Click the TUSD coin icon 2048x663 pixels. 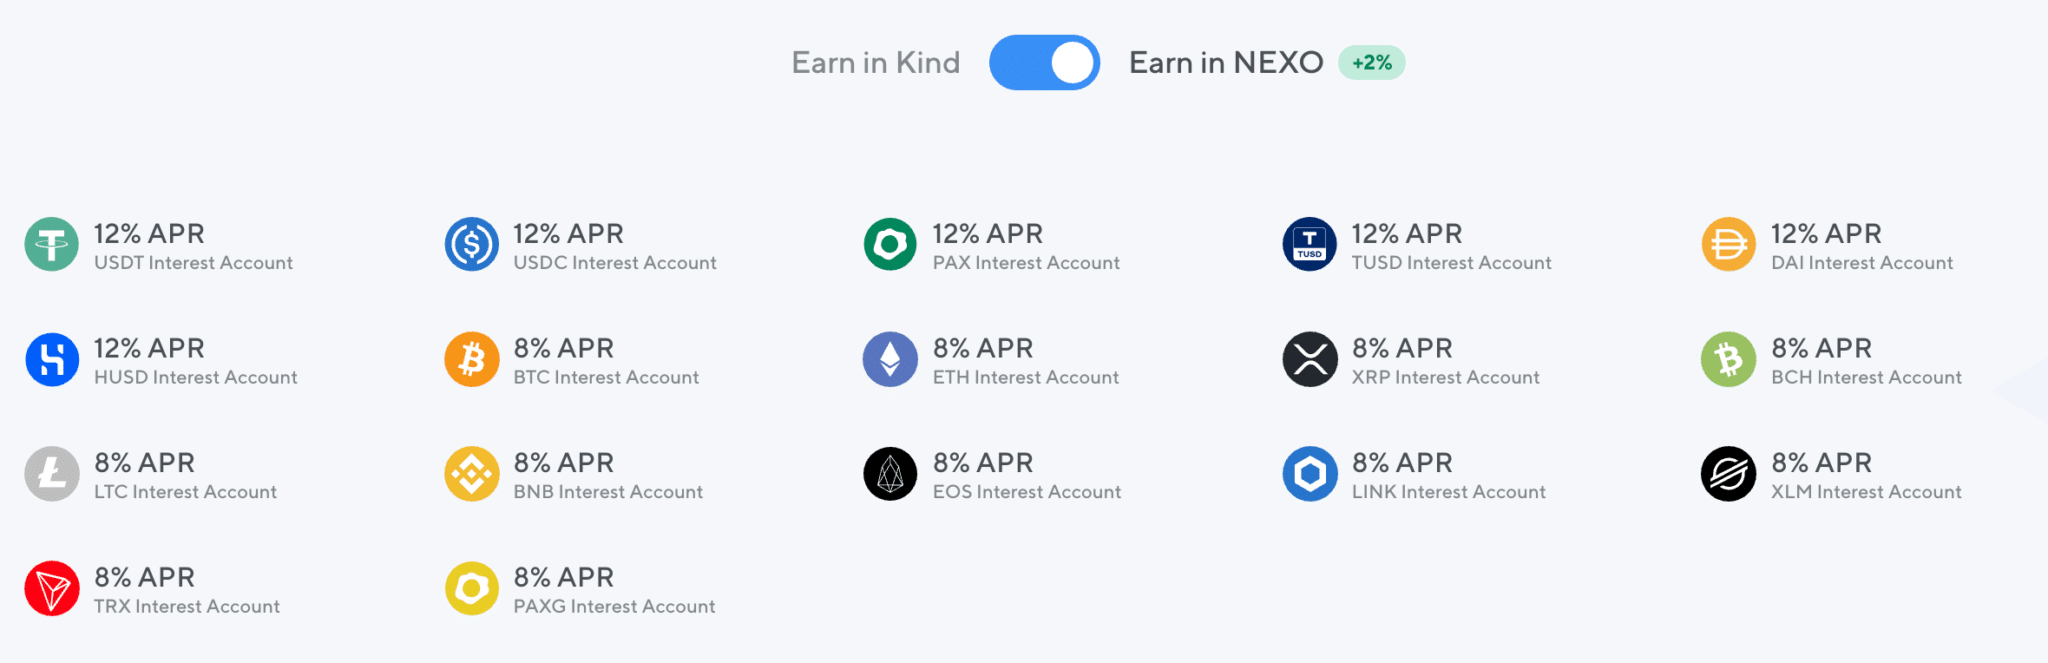point(1309,244)
